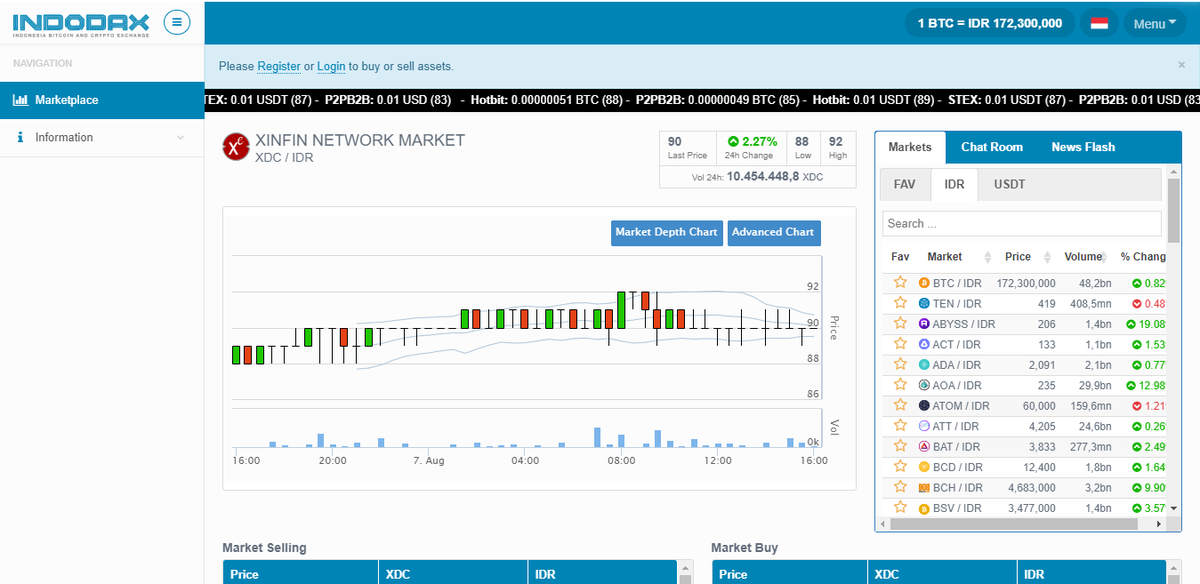Click the ACT coin icon in list
Image resolution: width=1200 pixels, height=584 pixels.
click(x=924, y=344)
